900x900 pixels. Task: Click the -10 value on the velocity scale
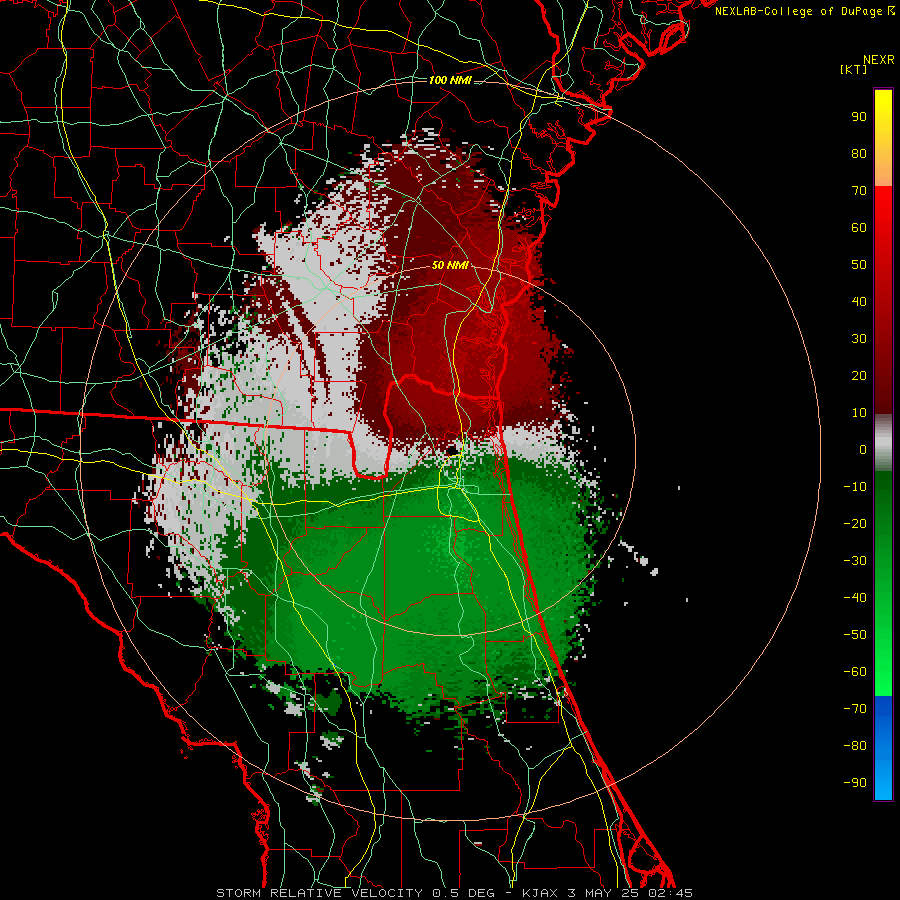[x=855, y=487]
